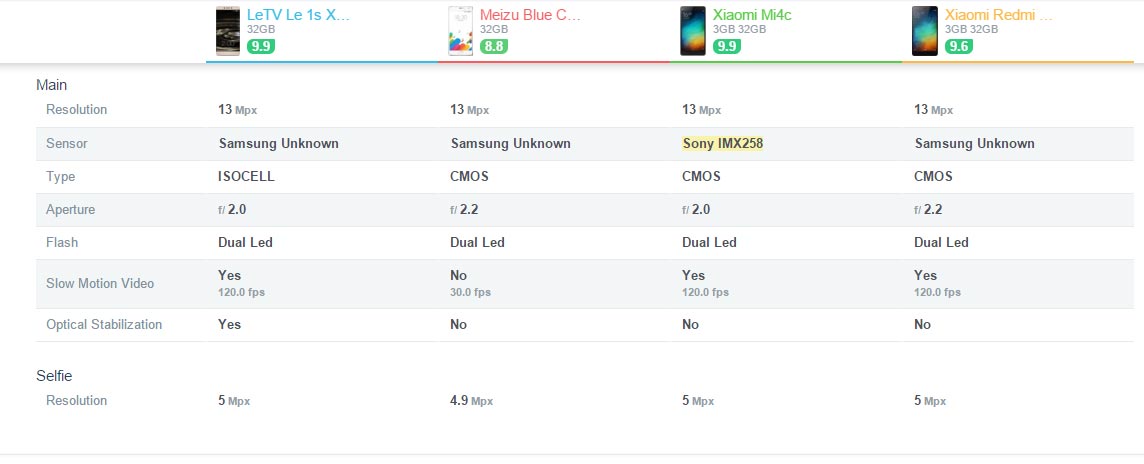Viewport: 1144px width, 464px height.
Task: Click the Resolution label under Main
Action: coord(77,109)
